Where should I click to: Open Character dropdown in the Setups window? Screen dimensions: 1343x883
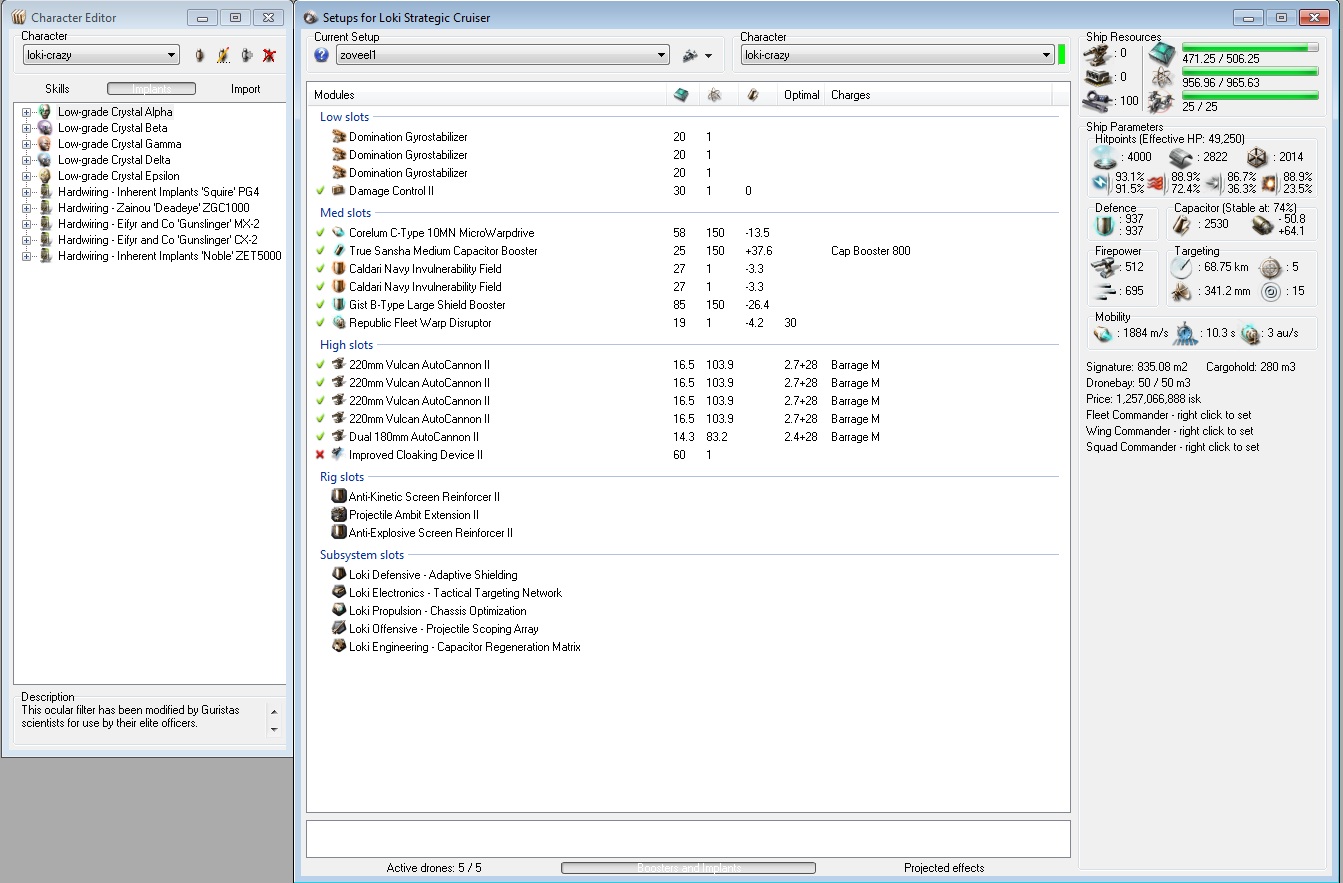coord(898,55)
